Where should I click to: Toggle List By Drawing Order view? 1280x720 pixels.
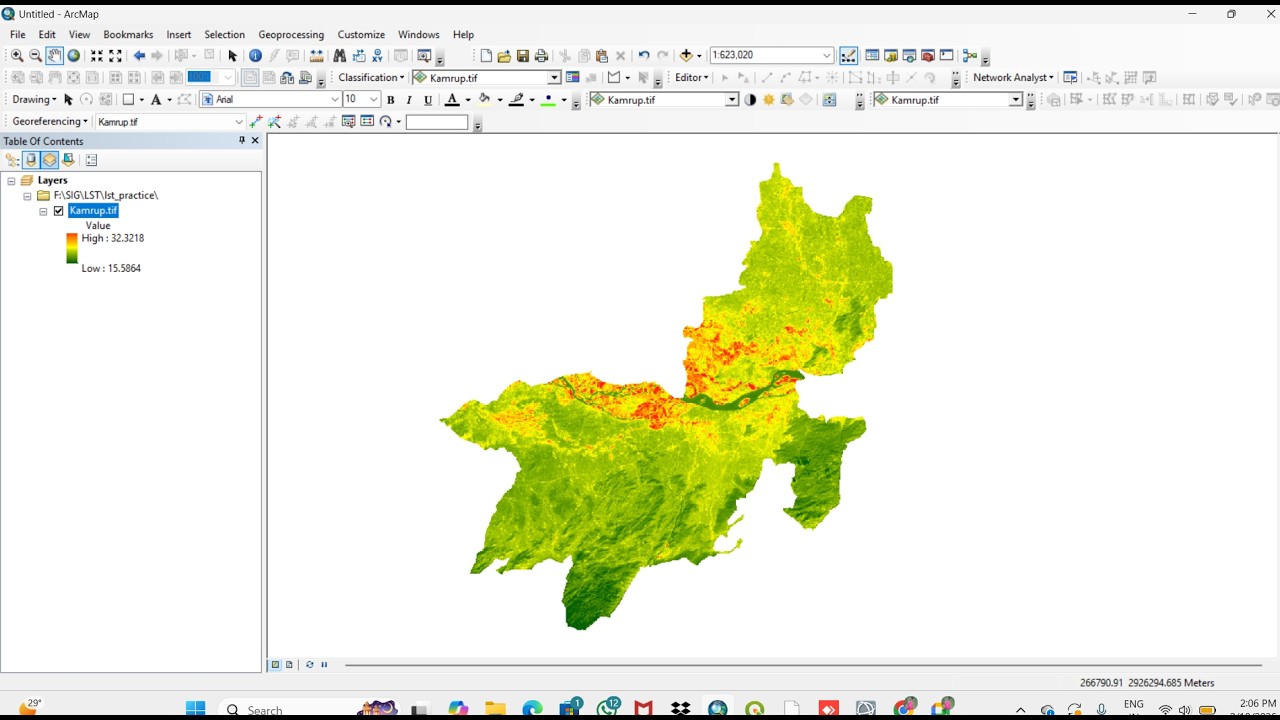tap(12, 160)
